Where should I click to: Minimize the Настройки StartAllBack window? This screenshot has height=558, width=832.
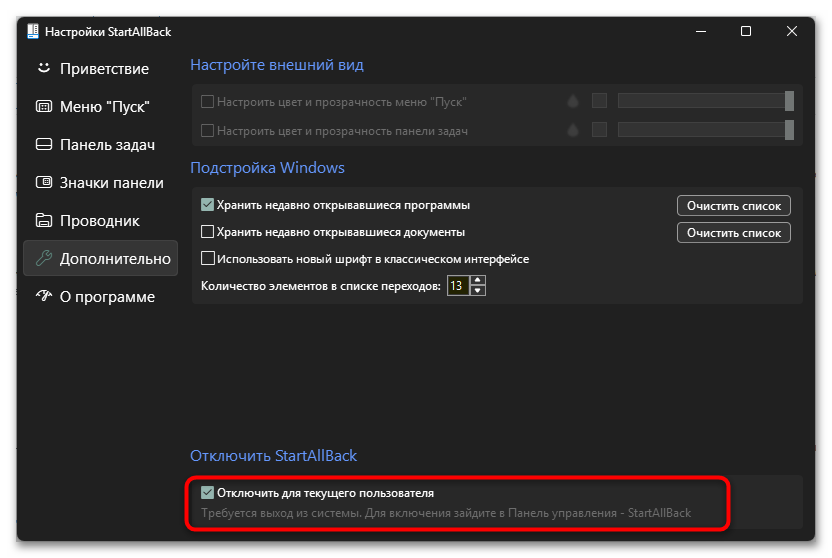point(701,31)
